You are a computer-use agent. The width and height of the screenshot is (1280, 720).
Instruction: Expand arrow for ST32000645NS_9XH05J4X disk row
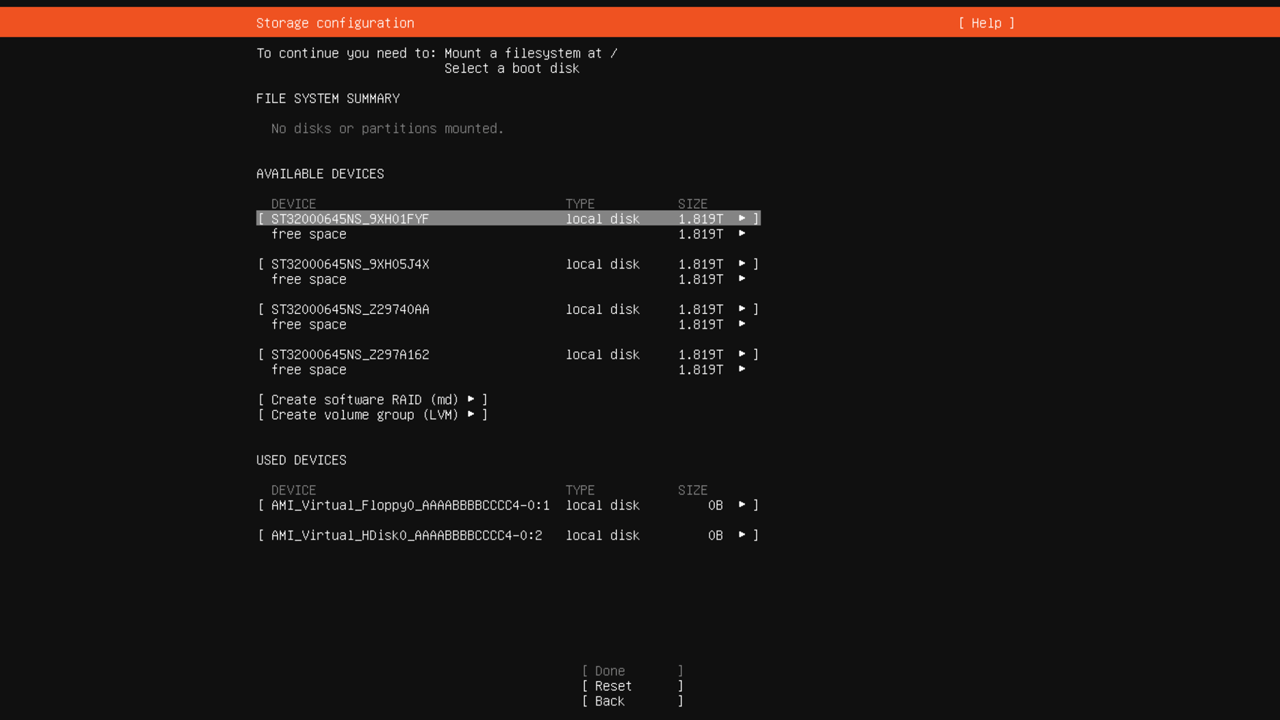[742, 264]
